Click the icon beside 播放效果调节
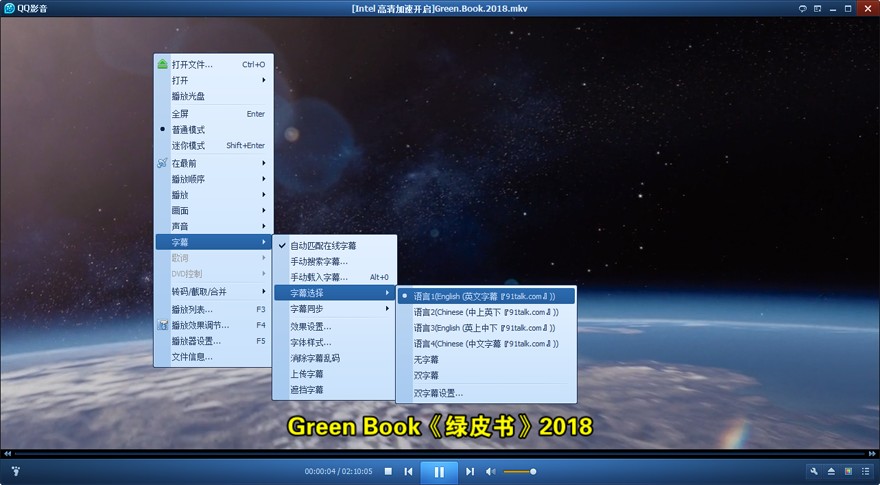Image resolution: width=880 pixels, height=485 pixels. tap(162, 325)
